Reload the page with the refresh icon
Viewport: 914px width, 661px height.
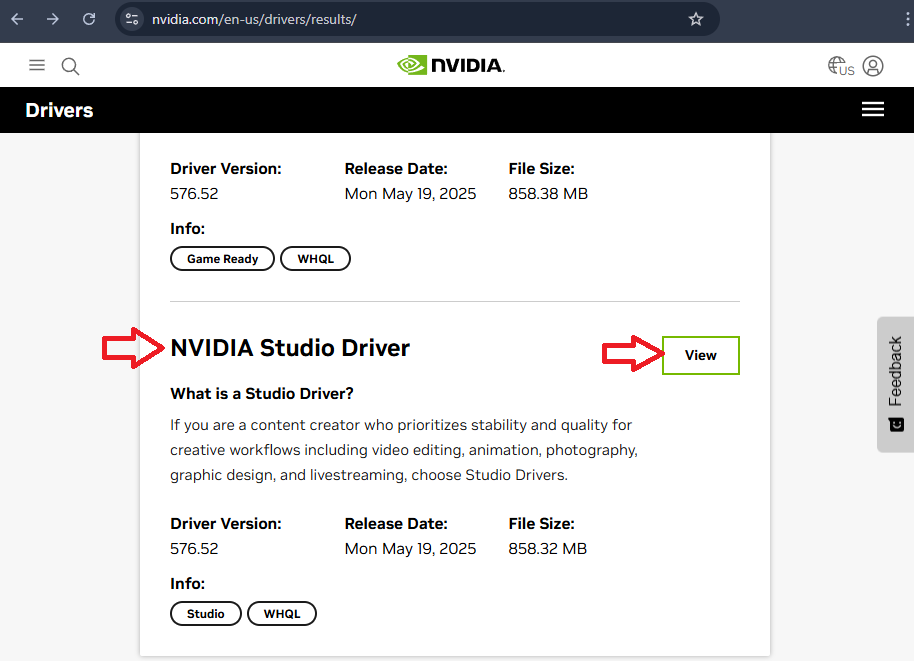pos(89,18)
